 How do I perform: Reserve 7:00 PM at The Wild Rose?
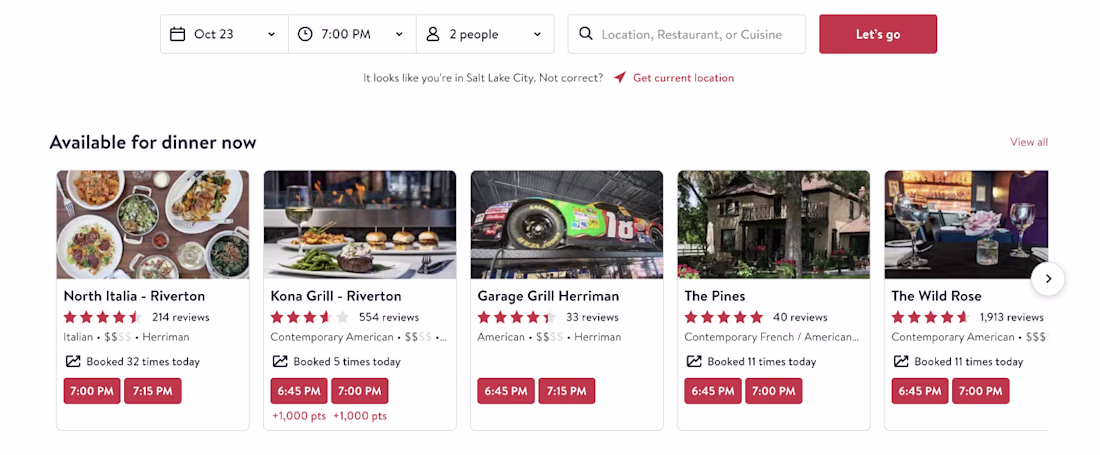pyautogui.click(x=980, y=391)
